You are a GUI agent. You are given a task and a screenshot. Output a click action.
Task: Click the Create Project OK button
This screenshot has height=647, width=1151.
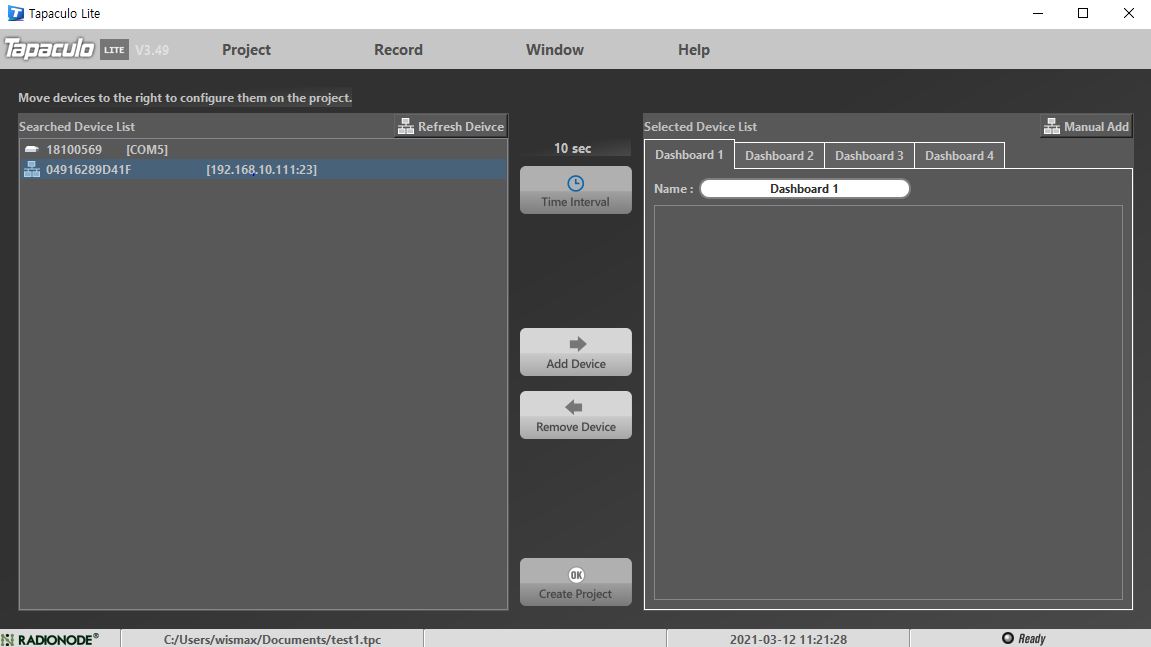point(576,582)
